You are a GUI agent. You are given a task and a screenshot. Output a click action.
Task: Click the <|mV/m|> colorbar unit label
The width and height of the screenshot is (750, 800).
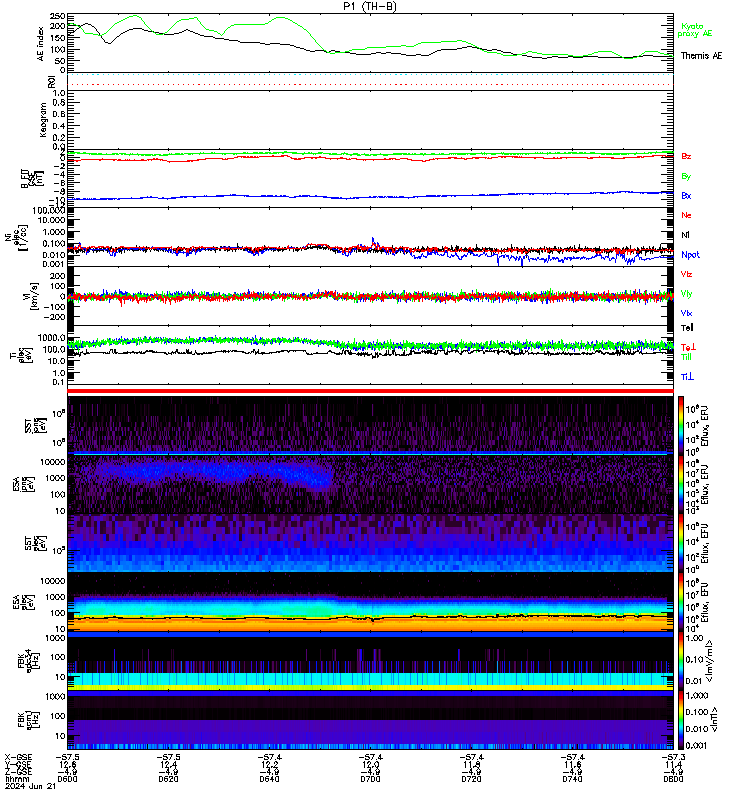point(710,661)
